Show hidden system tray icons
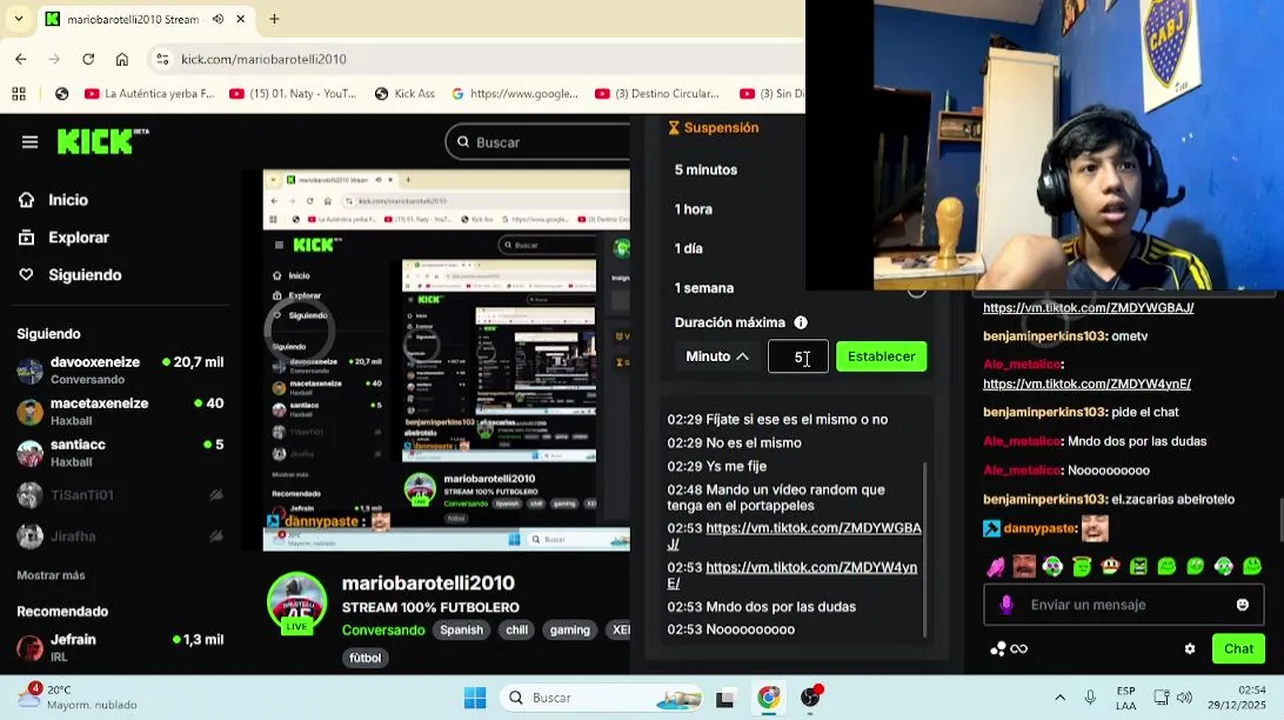Screen dimensions: 1284x720 tap(1060, 697)
